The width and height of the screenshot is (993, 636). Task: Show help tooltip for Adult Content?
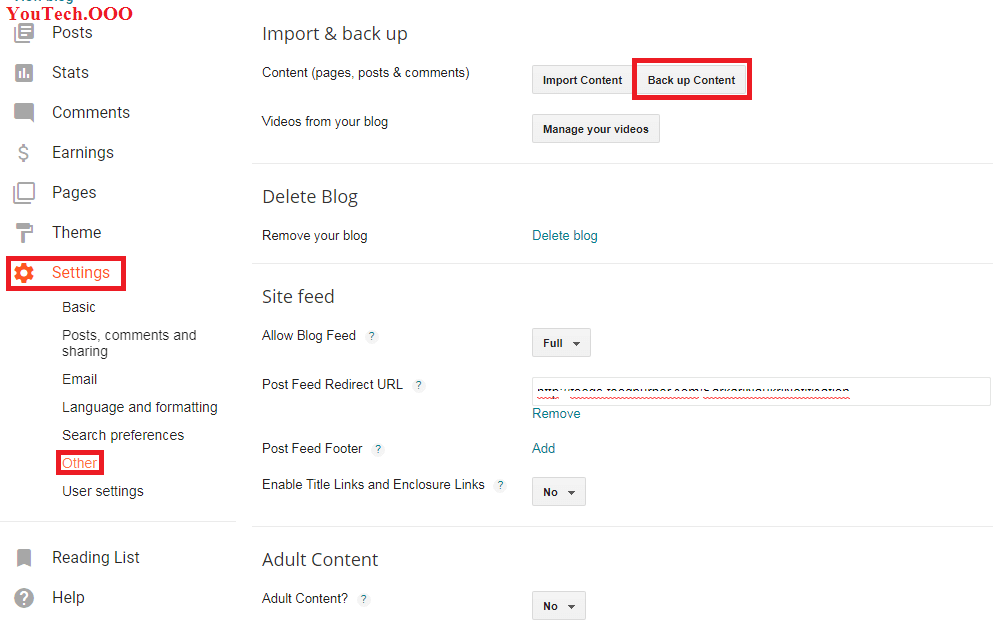pyautogui.click(x=364, y=599)
